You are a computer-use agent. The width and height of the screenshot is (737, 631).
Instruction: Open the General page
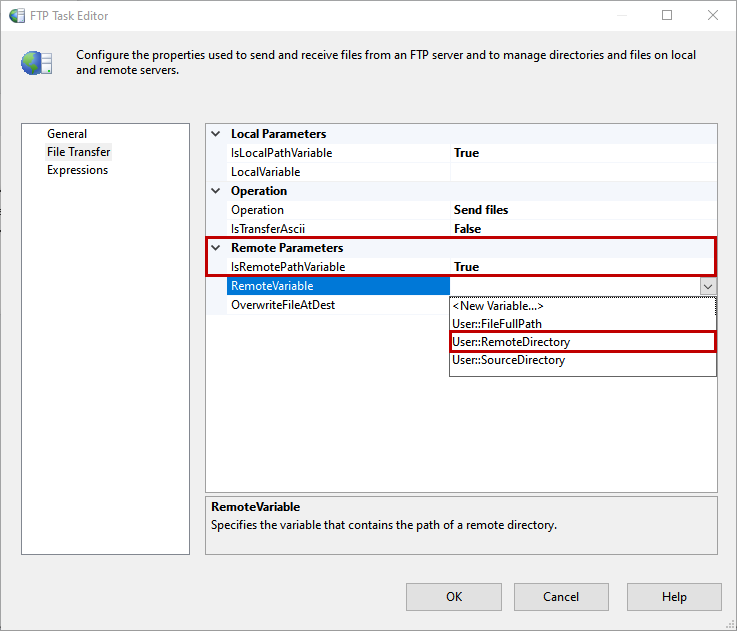coord(67,134)
